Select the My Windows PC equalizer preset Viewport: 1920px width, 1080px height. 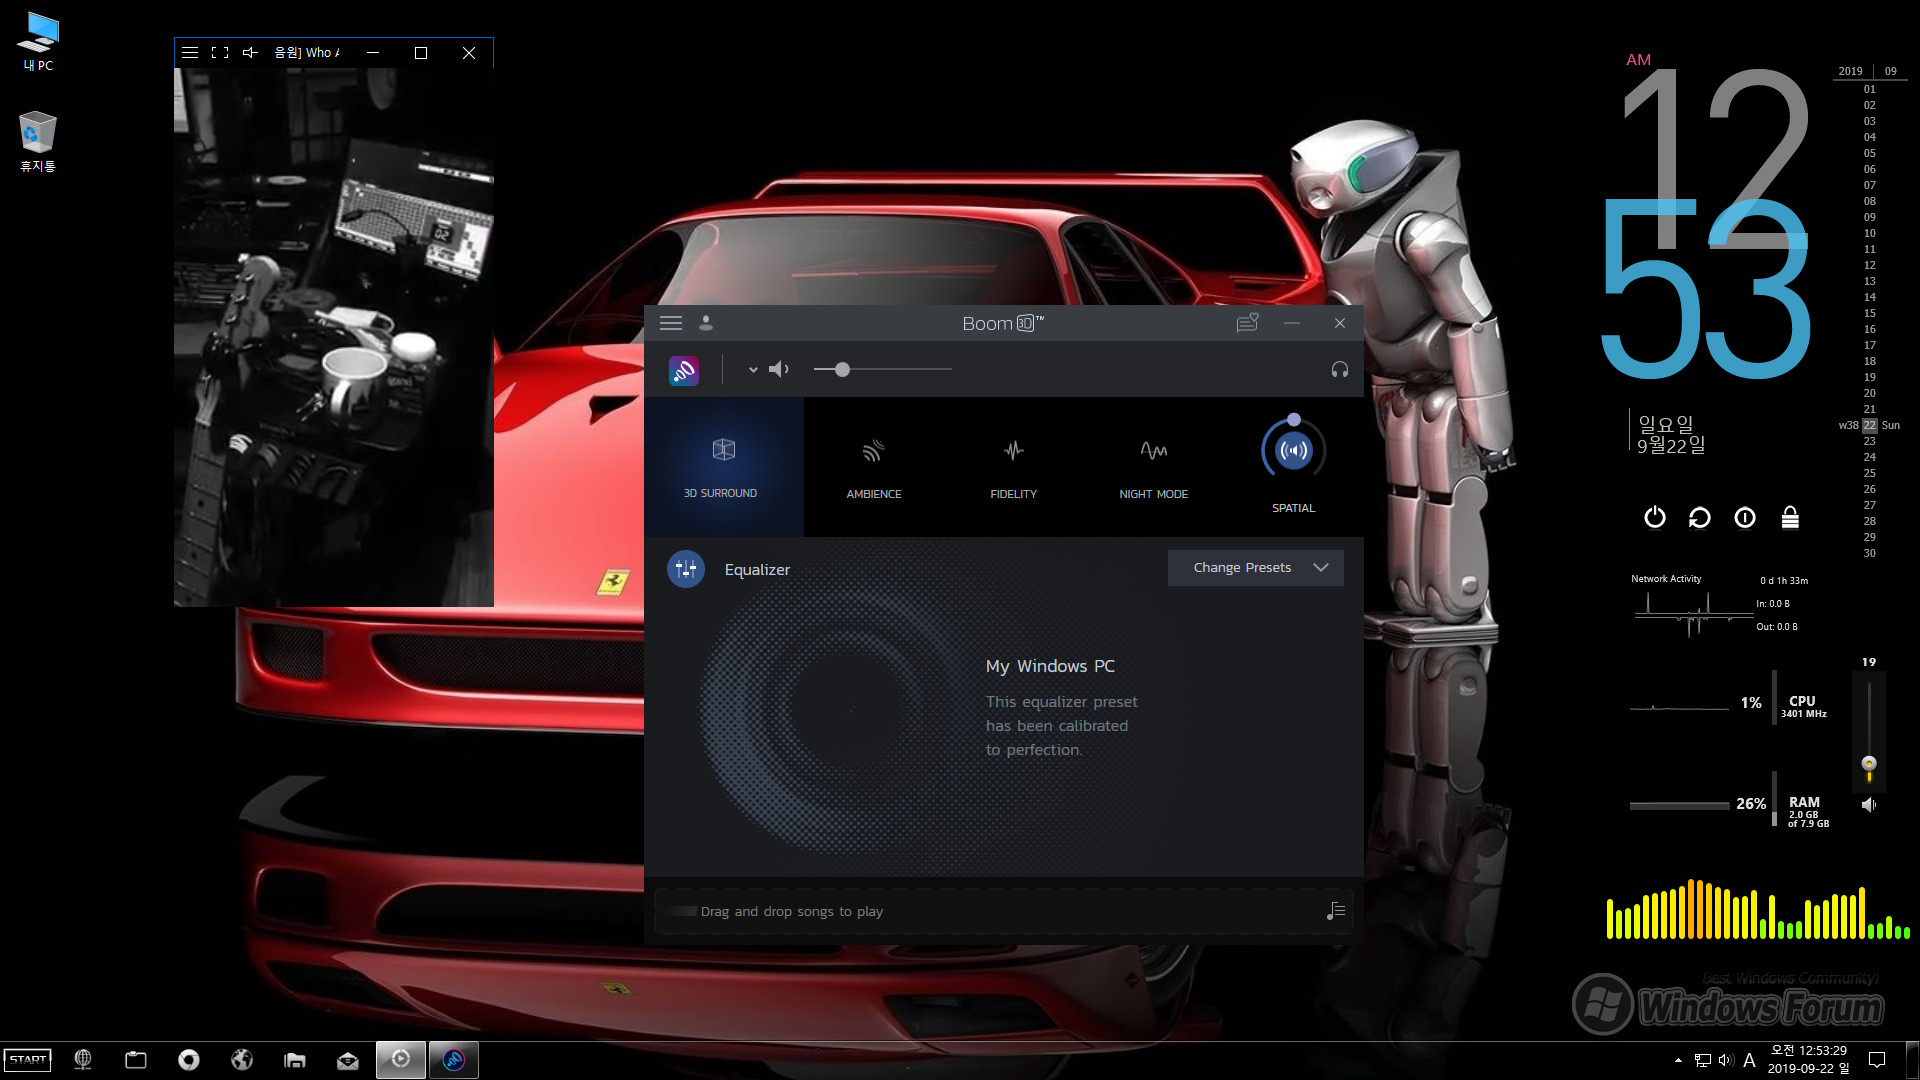1050,665
